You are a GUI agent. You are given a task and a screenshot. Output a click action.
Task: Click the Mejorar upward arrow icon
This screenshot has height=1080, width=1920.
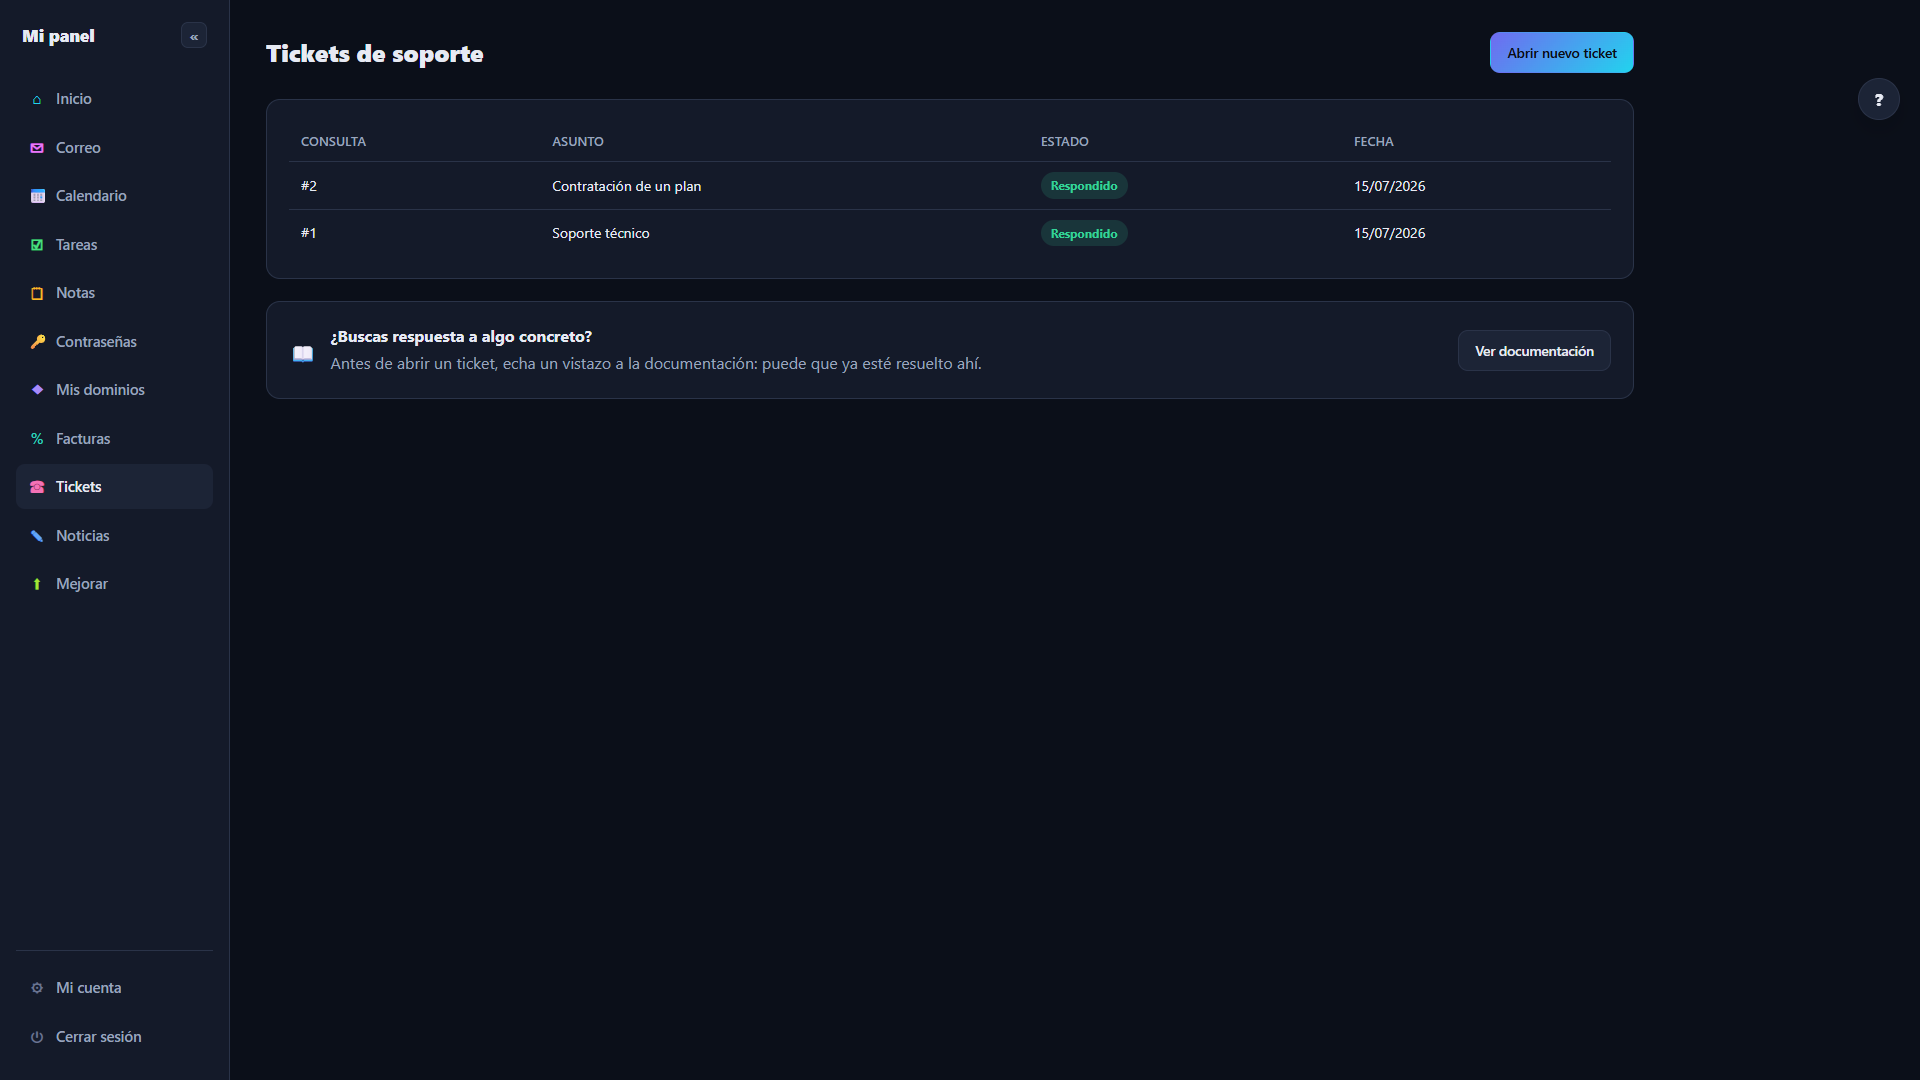point(37,584)
